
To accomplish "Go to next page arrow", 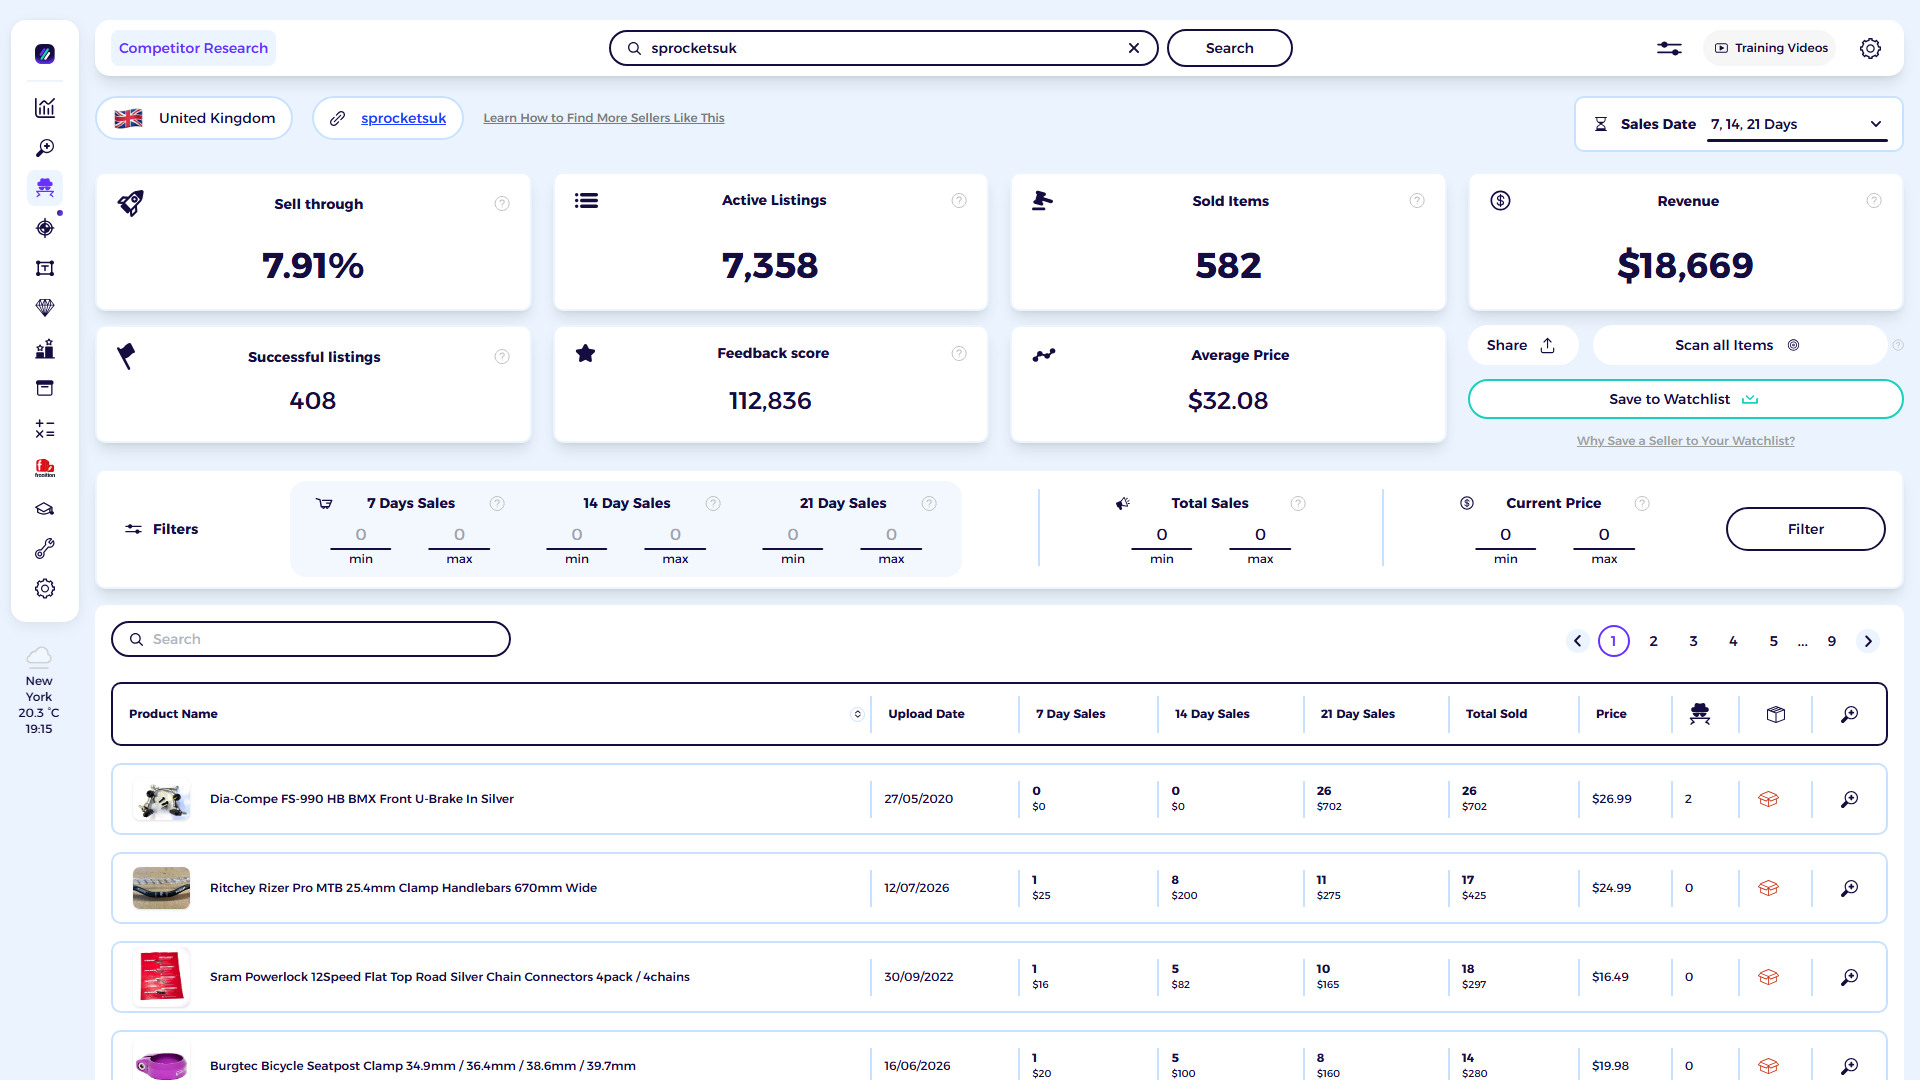I will click(x=1868, y=641).
